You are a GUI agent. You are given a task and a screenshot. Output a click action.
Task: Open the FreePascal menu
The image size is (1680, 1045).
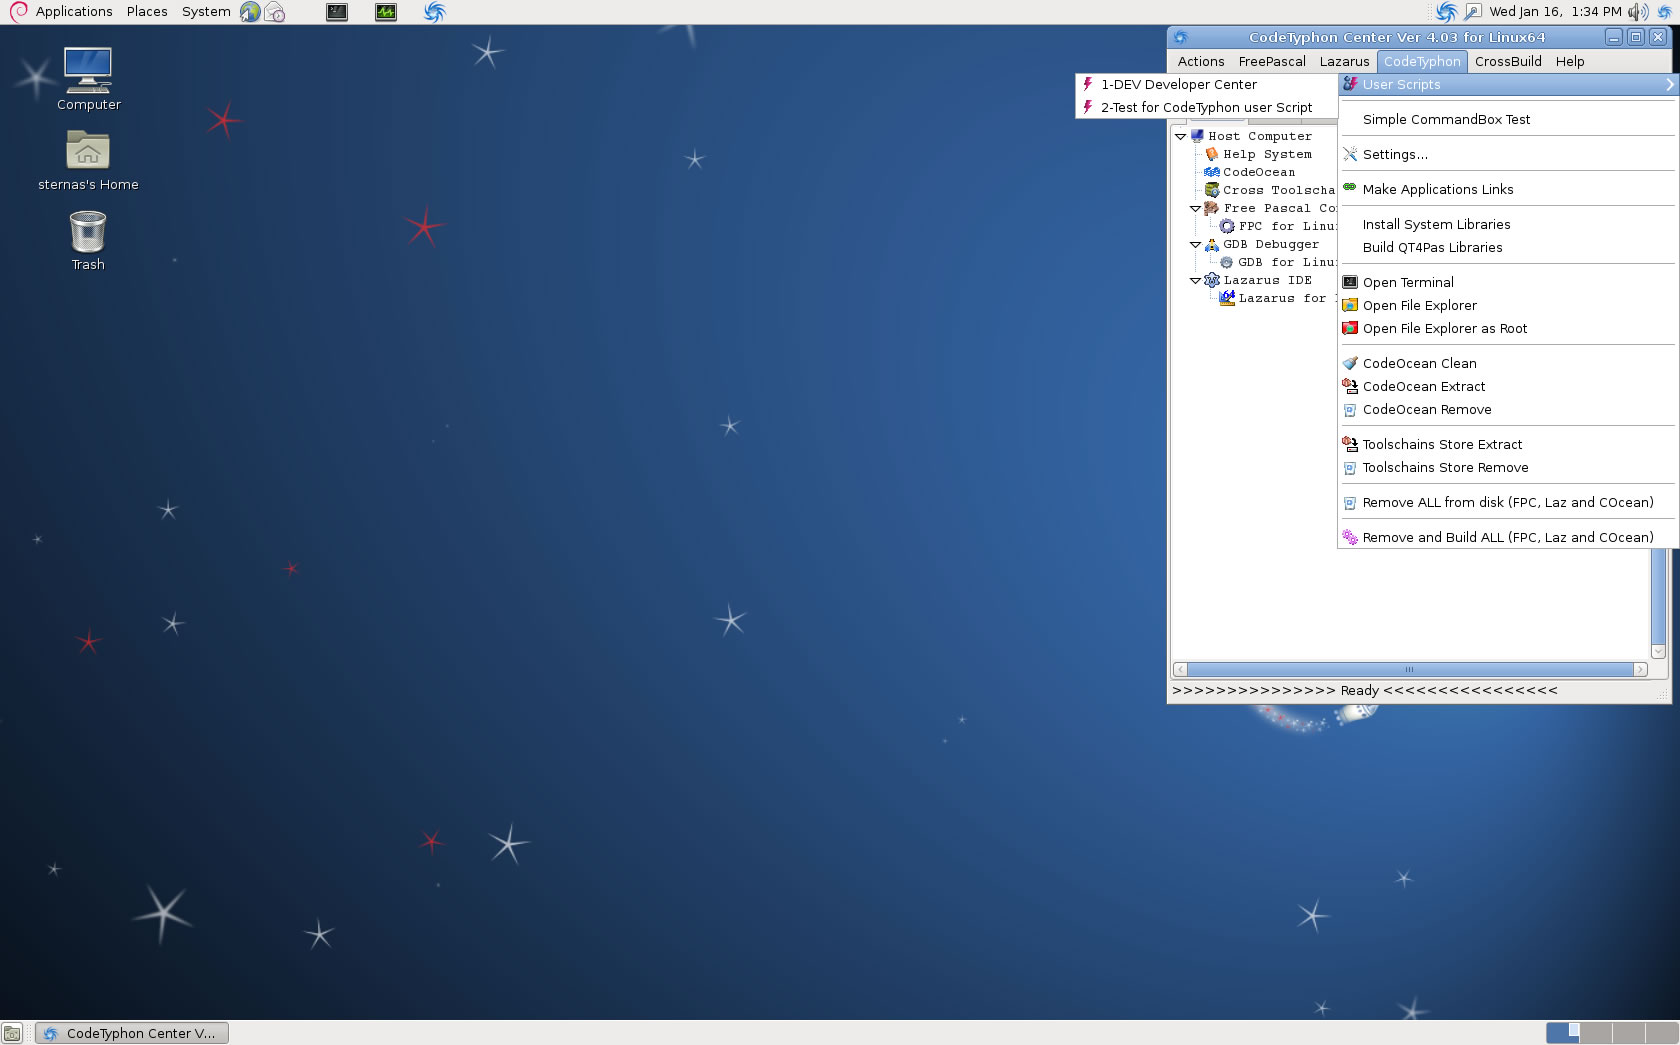[x=1272, y=61]
